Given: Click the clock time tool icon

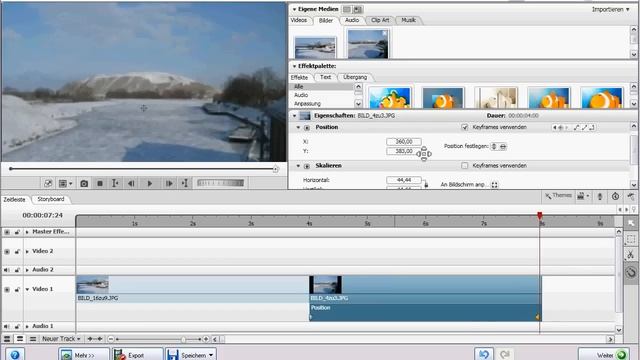Looking at the screenshot, I should pyautogui.click(x=615, y=196).
